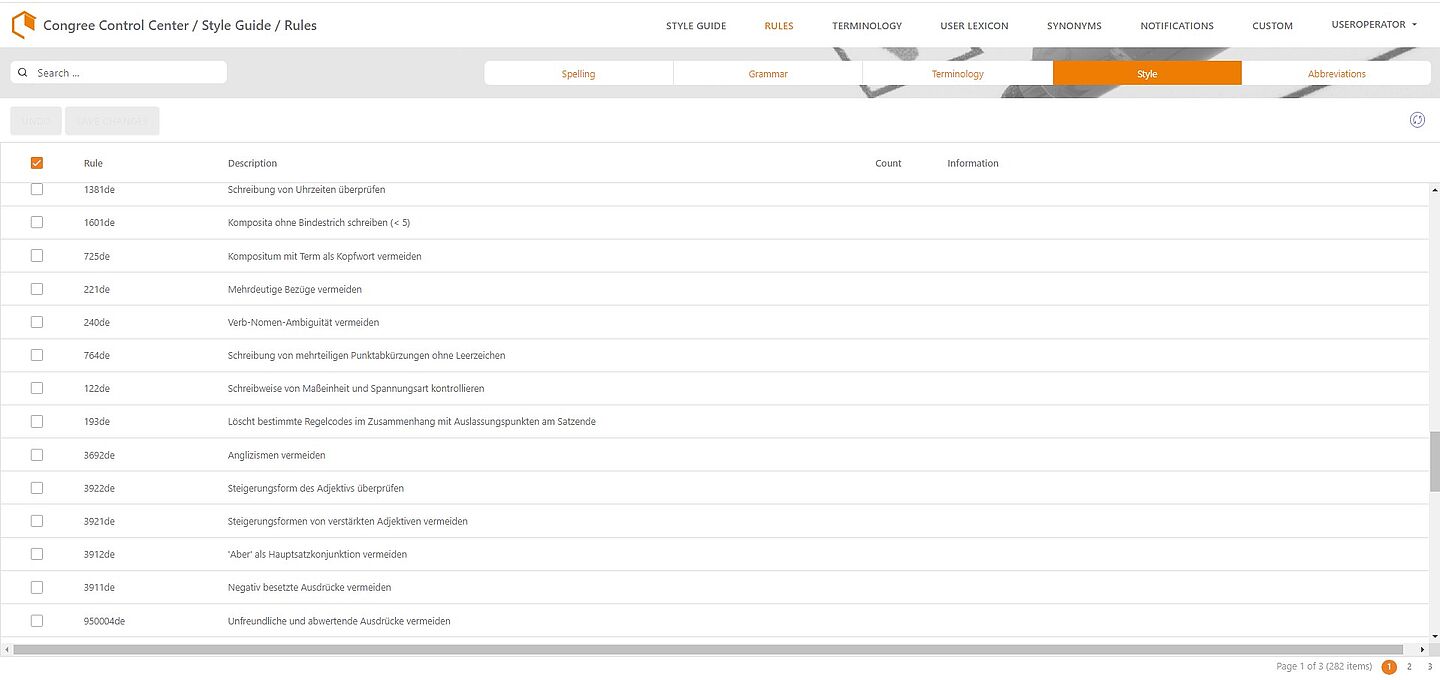Image resolution: width=1440 pixels, height=680 pixels.
Task: Click the refresh icon at right
Action: (x=1417, y=120)
